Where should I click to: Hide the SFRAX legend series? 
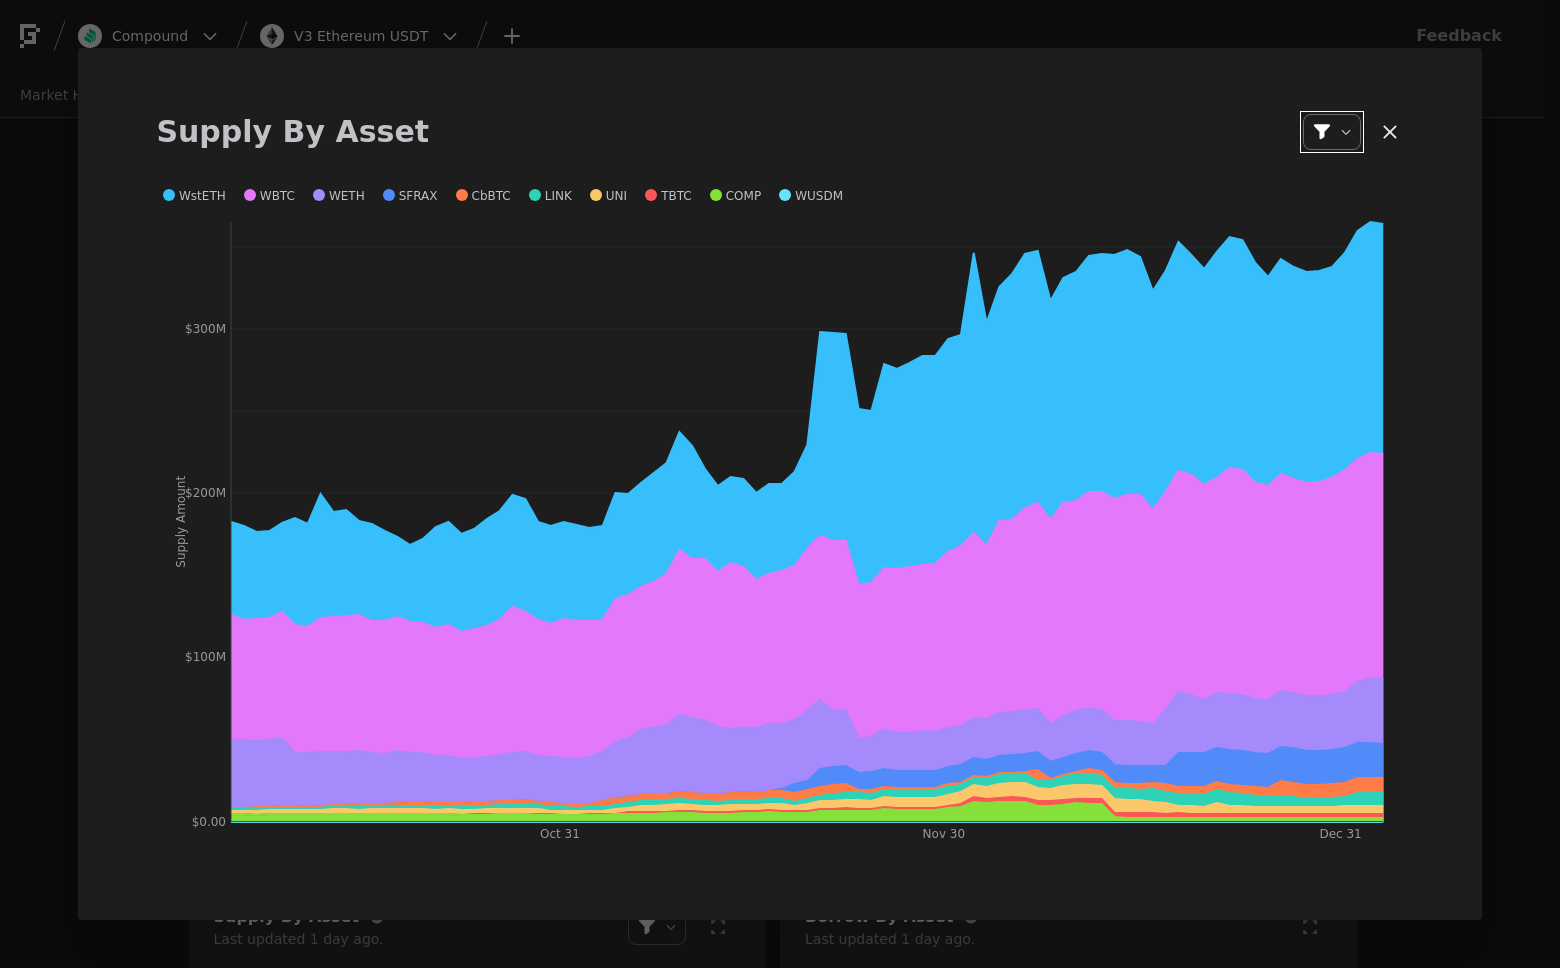pos(410,196)
